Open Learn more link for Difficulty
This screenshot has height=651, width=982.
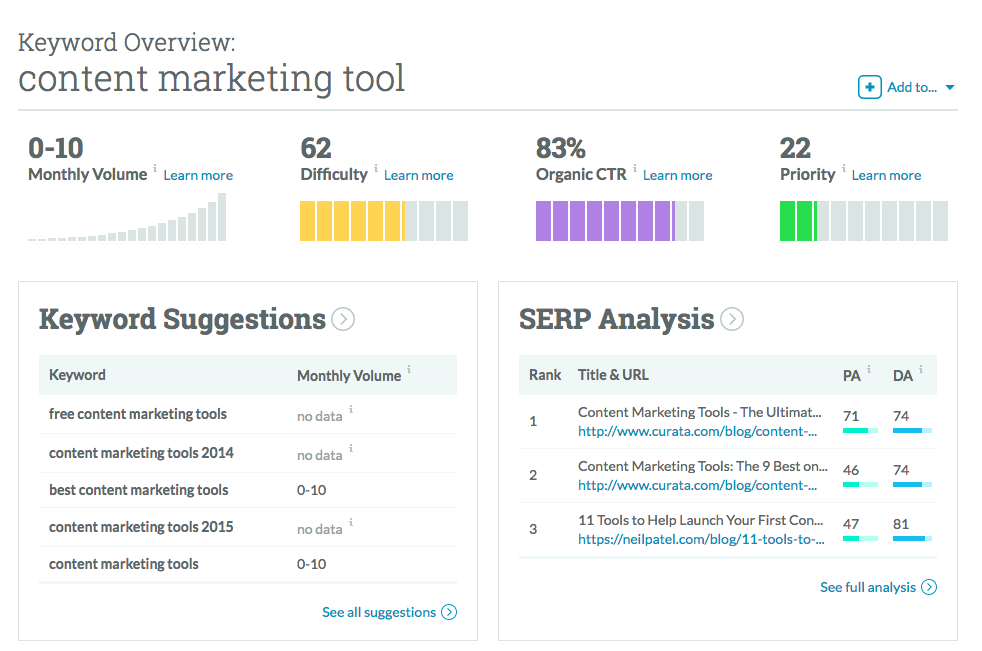coord(418,175)
